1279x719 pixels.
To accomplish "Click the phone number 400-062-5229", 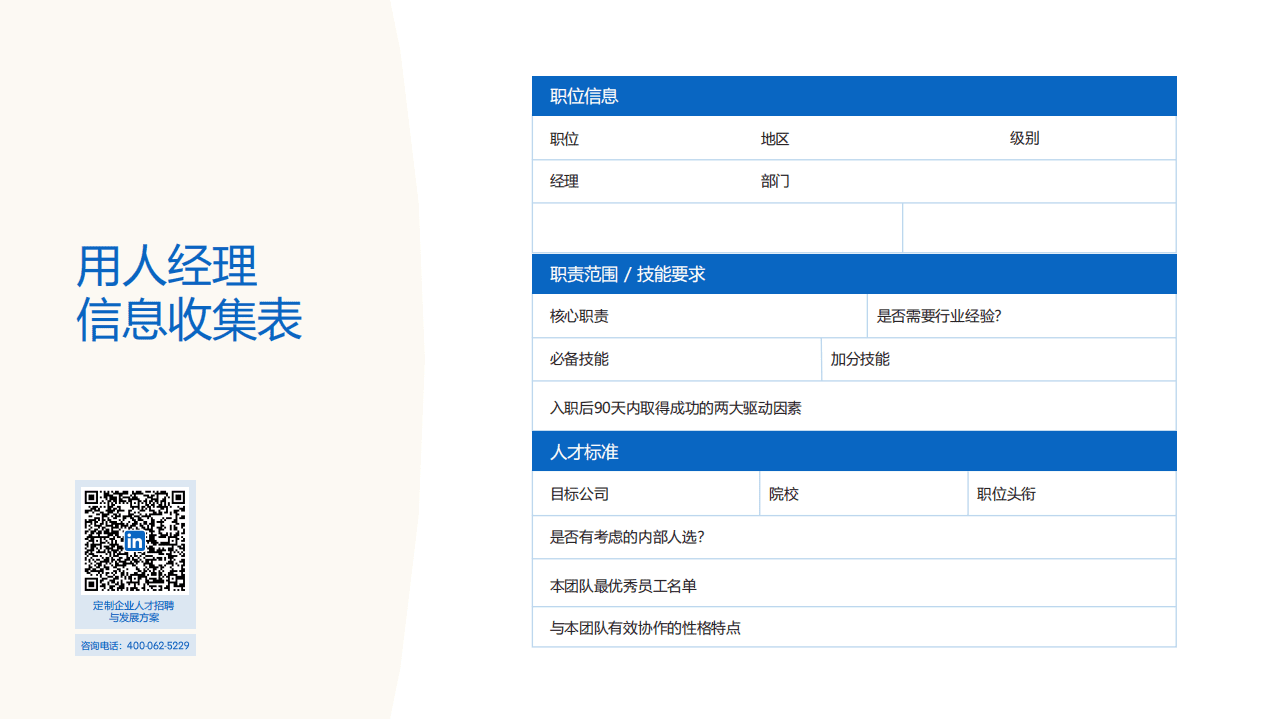I will pos(136,646).
